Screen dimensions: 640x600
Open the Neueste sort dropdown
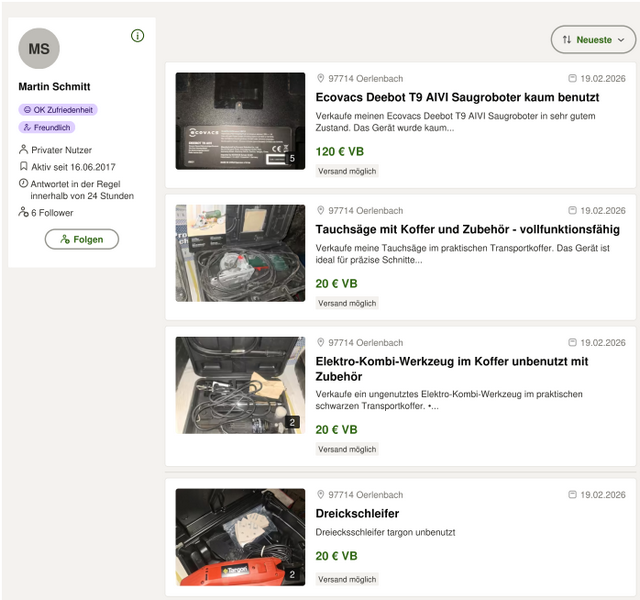click(x=593, y=40)
